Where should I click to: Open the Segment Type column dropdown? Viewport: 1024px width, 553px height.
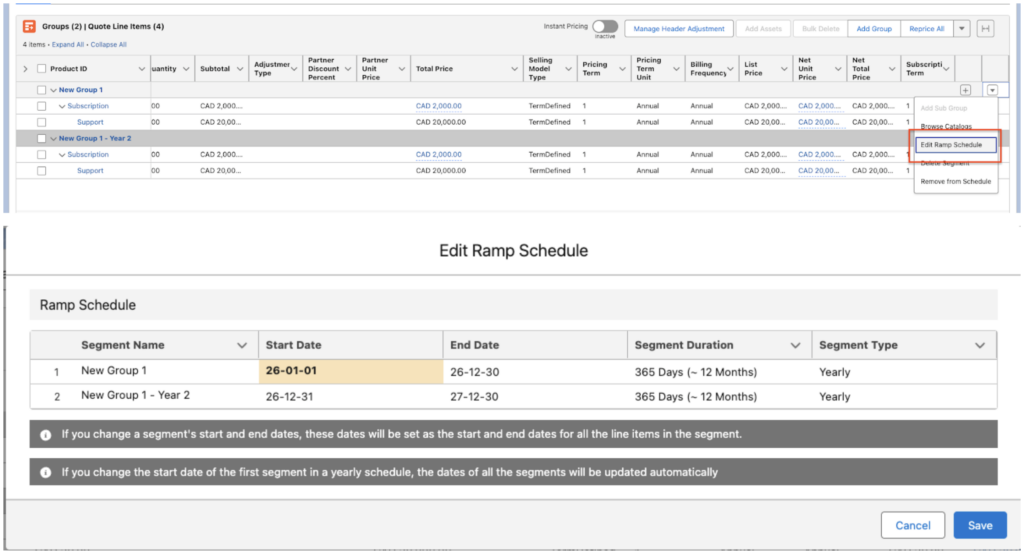pyautogui.click(x=979, y=345)
